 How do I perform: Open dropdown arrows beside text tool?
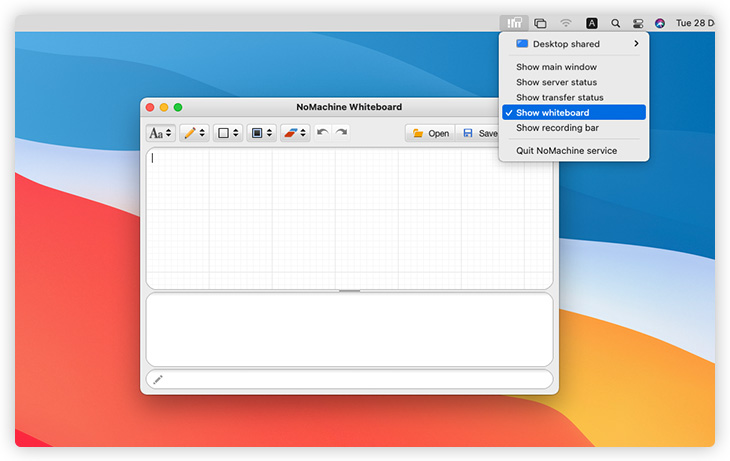(169, 133)
